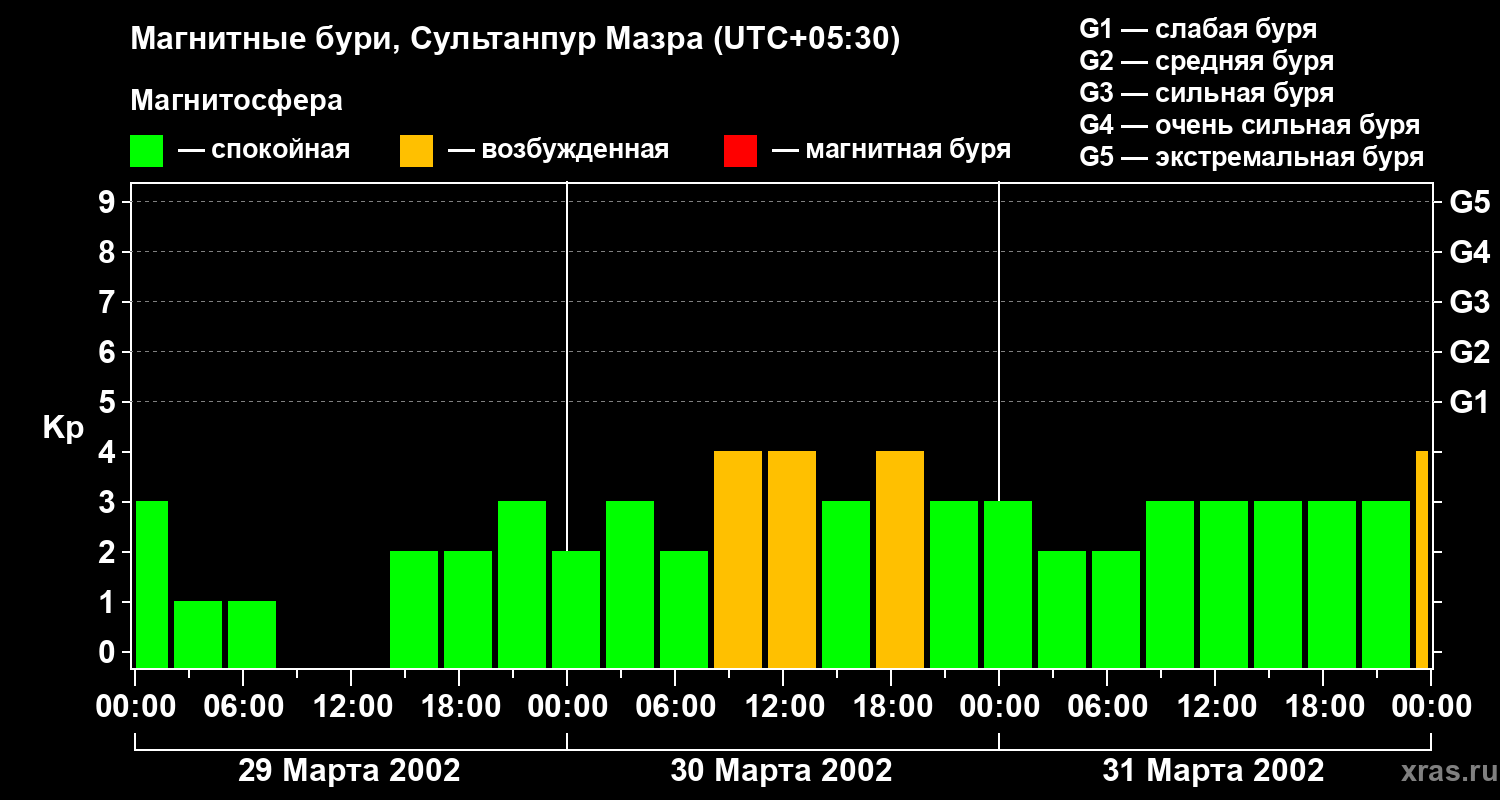Click the narrow orange Kp 4 bar ending 31 Марта
This screenshot has width=1500, height=800.
(1422, 560)
